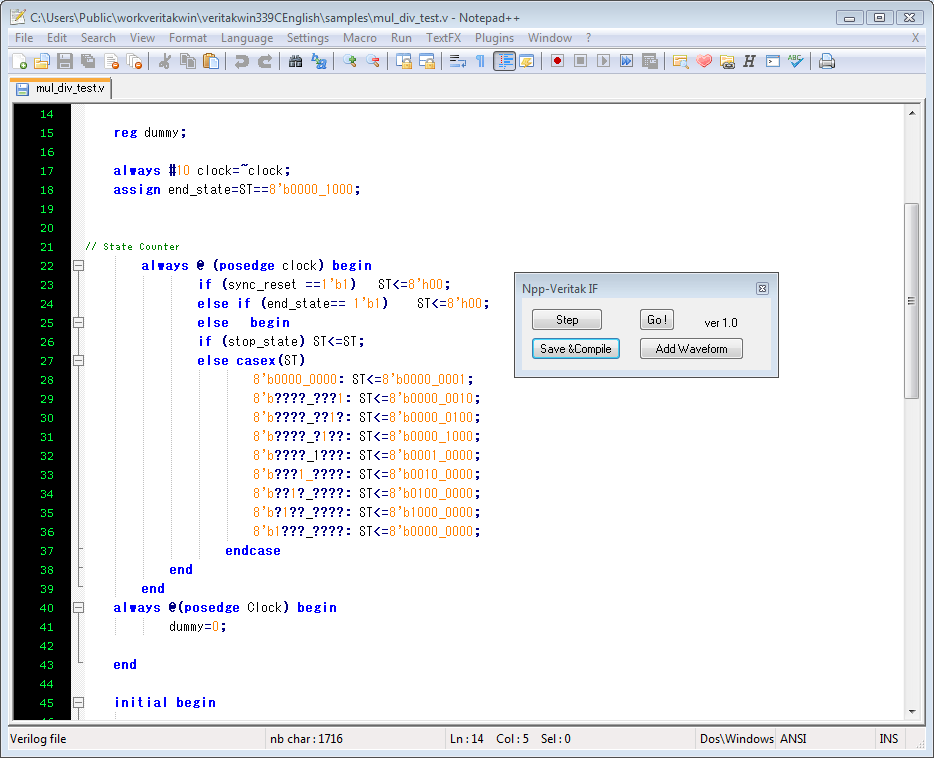Click the Save All icon
Viewport: 934px width, 758px height.
pyautogui.click(x=88, y=61)
